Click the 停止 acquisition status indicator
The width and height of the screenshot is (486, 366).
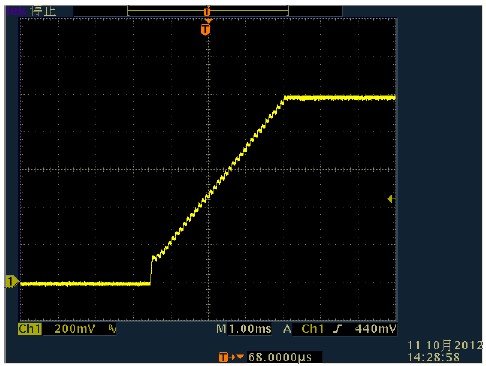(43, 11)
